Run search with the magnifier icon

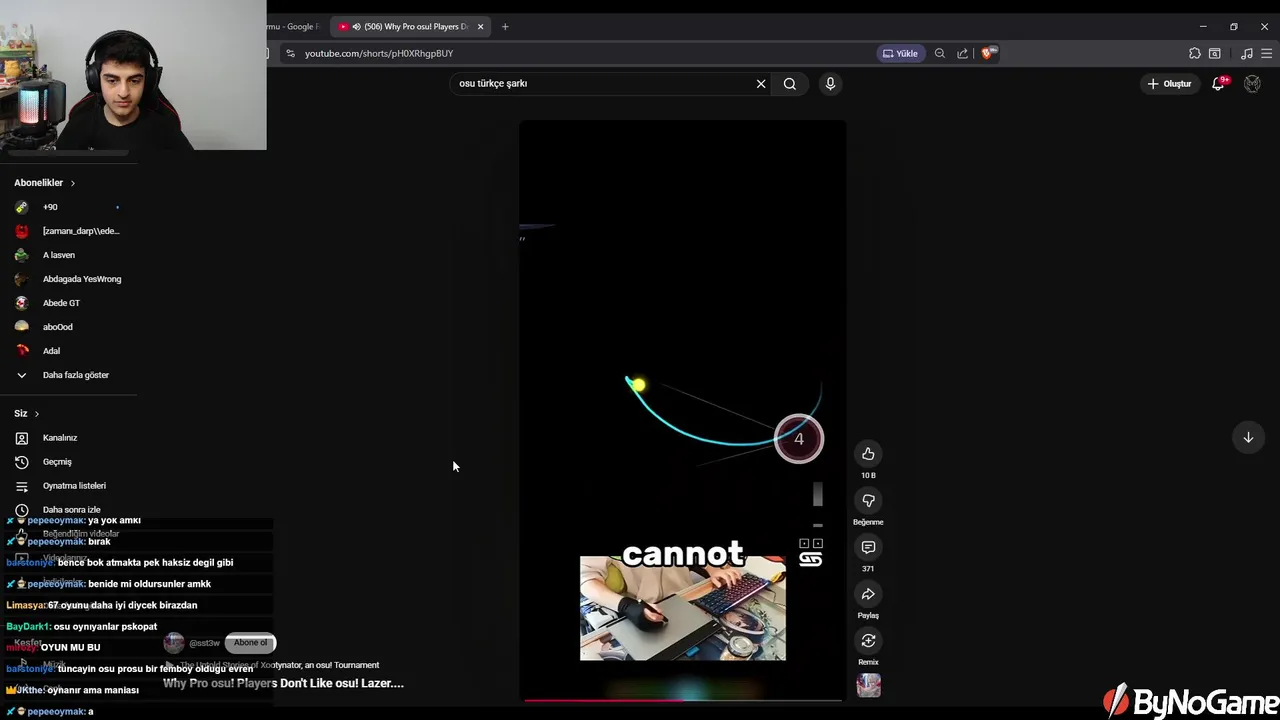[x=790, y=84]
